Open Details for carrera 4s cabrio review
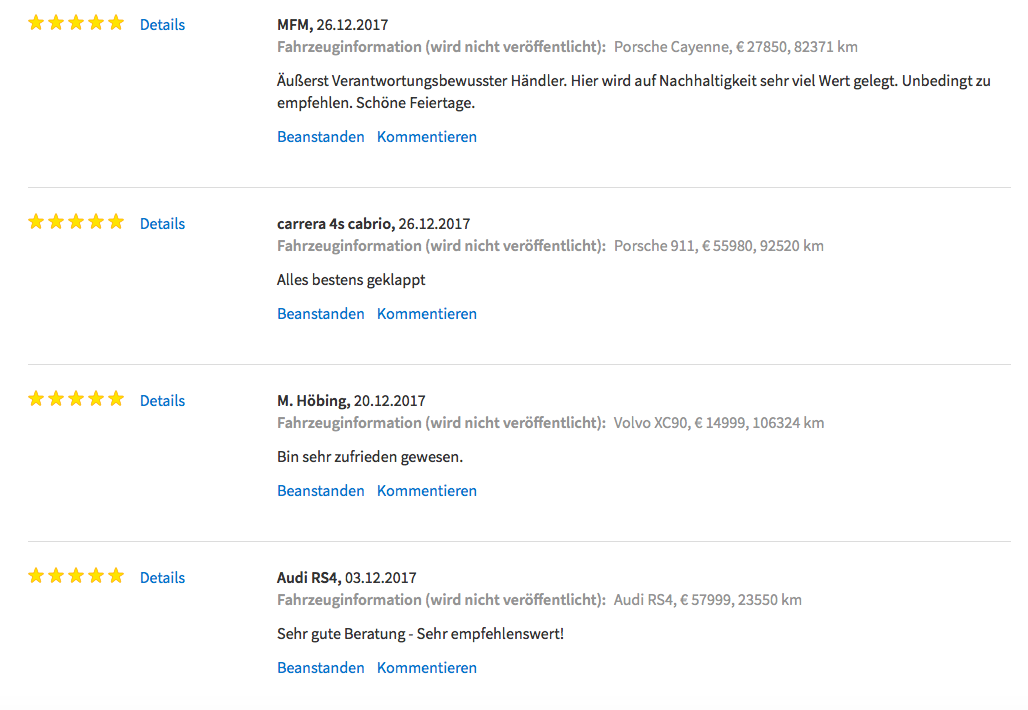Image resolution: width=1028 pixels, height=710 pixels. [x=162, y=224]
